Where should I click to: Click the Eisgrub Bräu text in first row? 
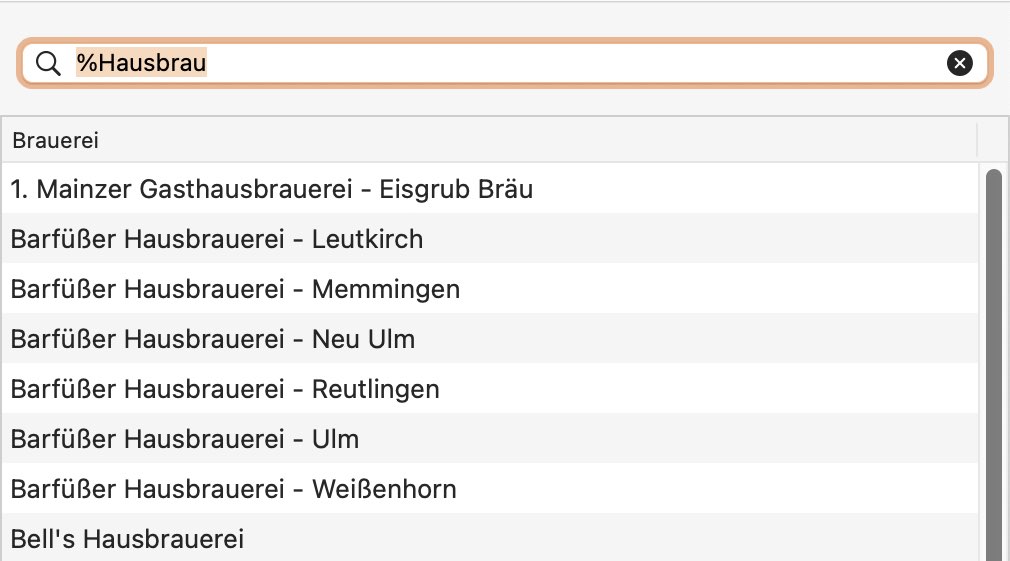coord(456,189)
